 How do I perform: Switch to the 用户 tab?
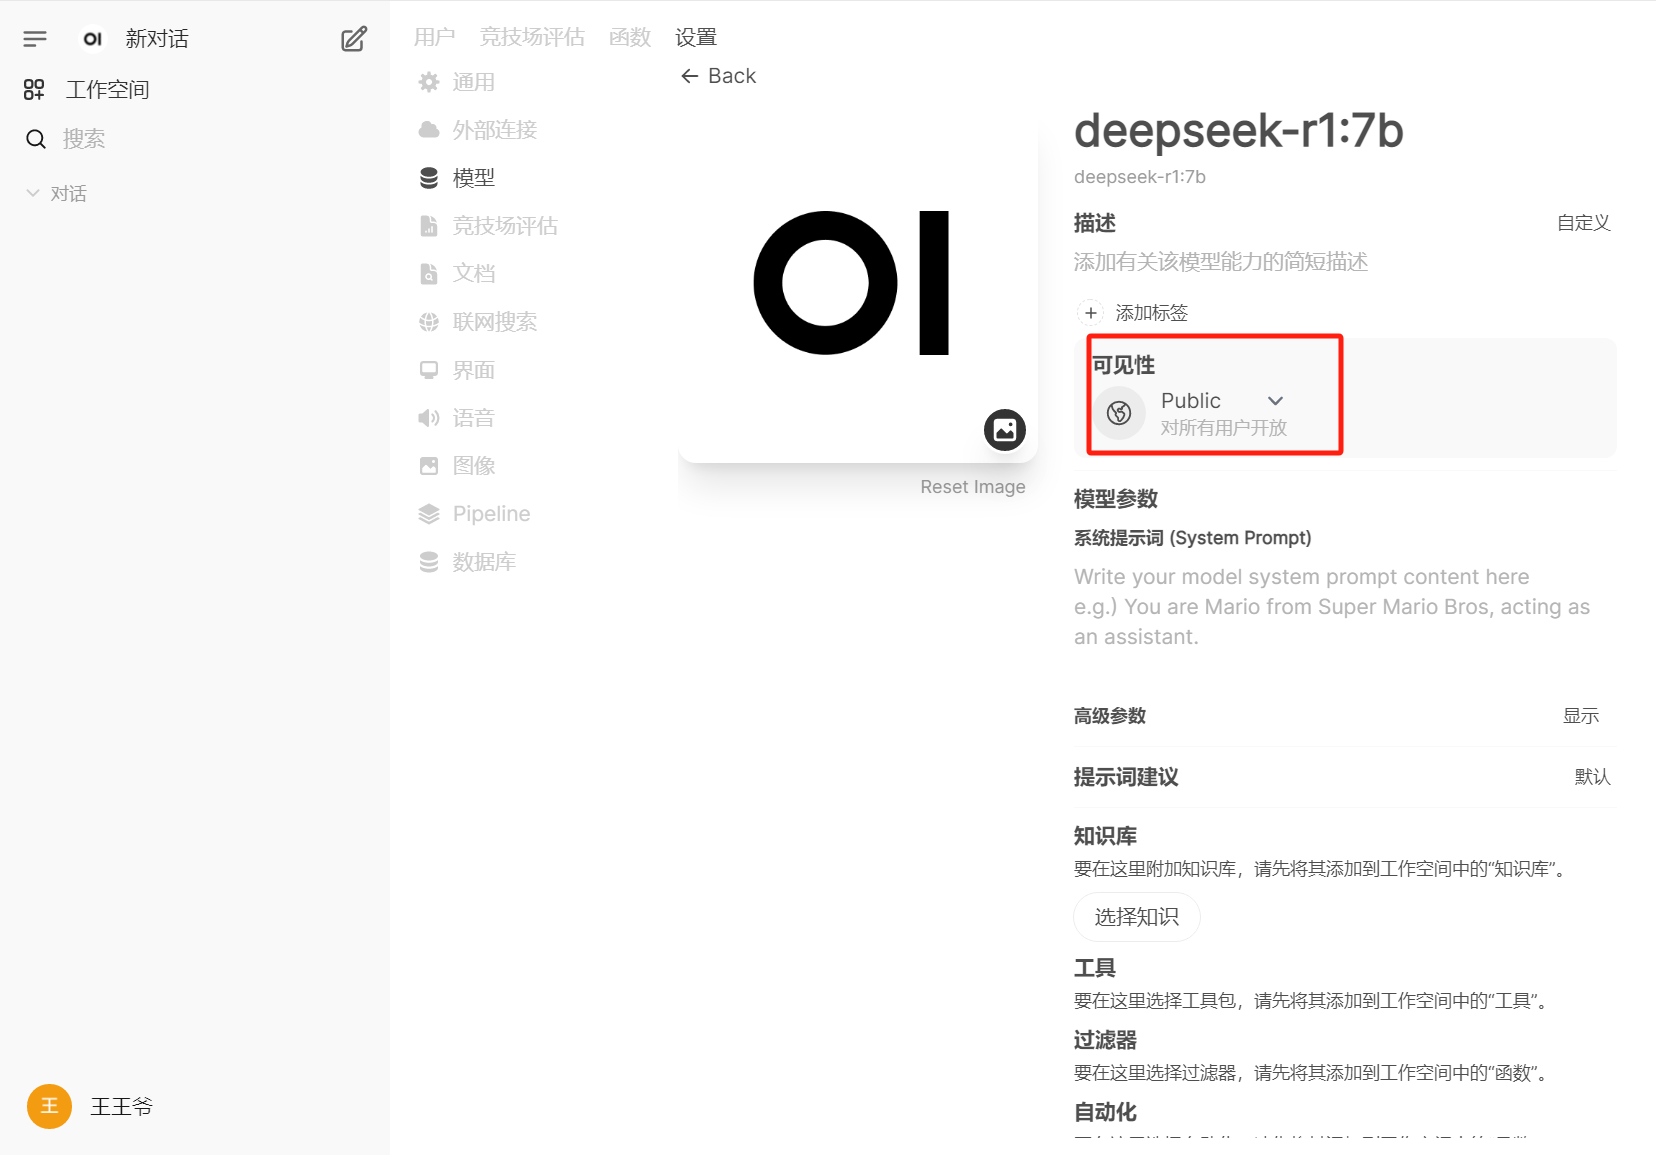(435, 38)
